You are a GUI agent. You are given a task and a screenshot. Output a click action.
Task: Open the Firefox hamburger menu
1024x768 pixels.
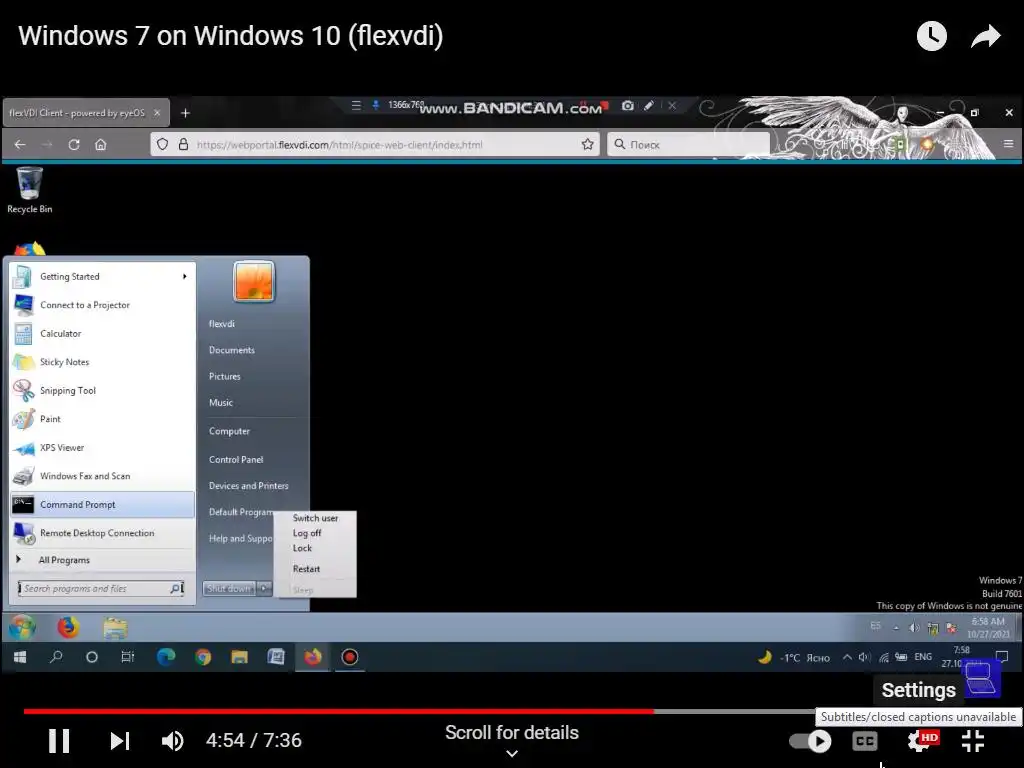pyautogui.click(x=1008, y=144)
